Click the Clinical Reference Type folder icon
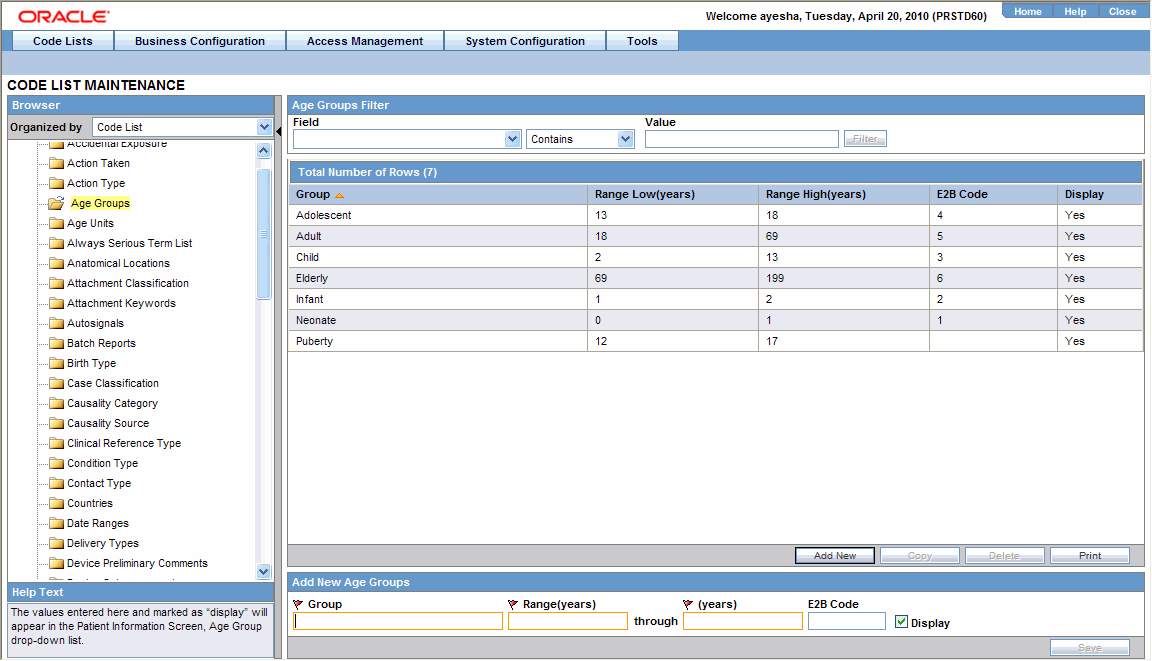The width and height of the screenshot is (1152, 661). pyautogui.click(x=57, y=443)
